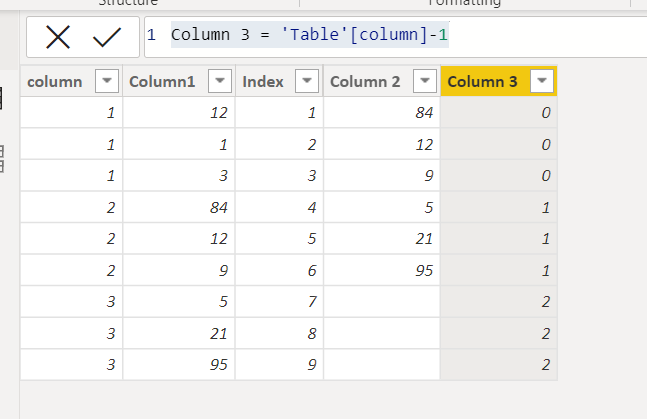Select the highlighted Column 3 header
647x419 pixels.
pyautogui.click(x=499, y=81)
